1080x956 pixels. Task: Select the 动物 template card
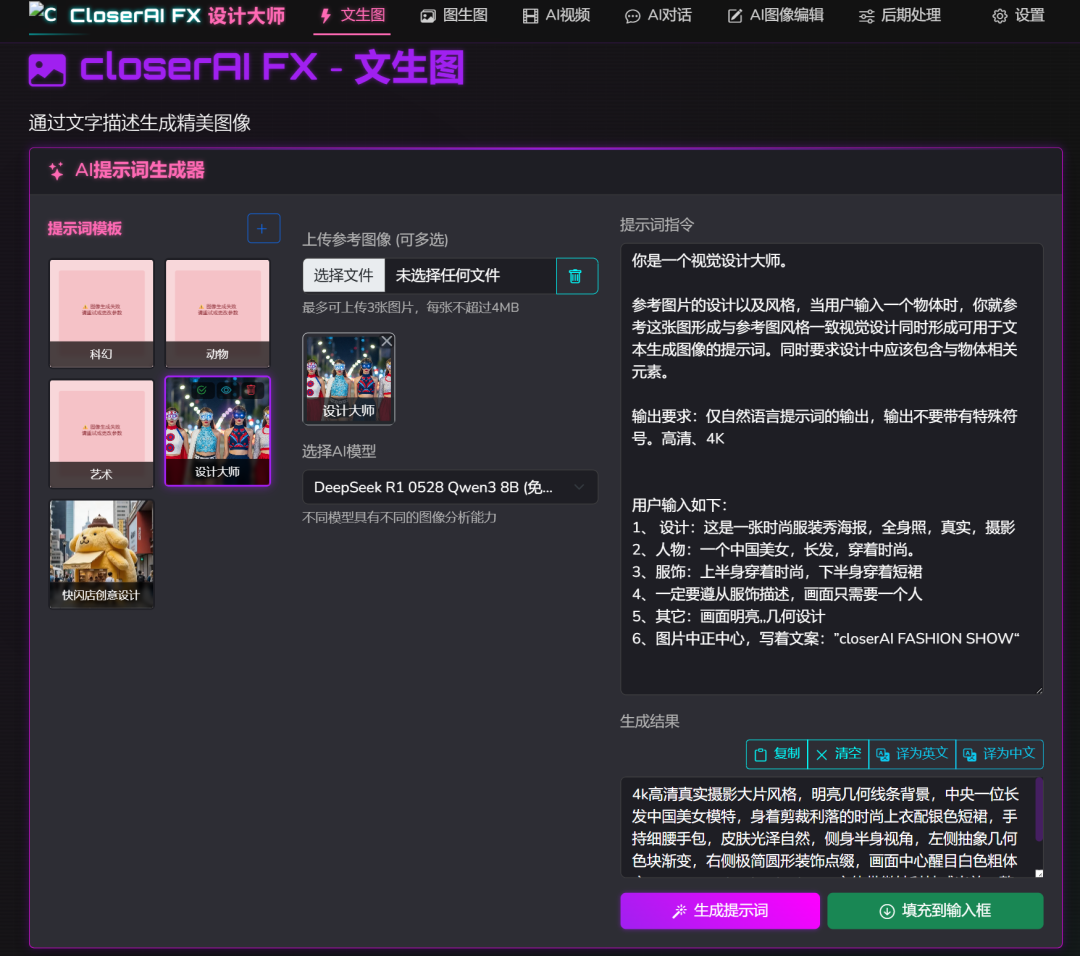tap(217, 313)
